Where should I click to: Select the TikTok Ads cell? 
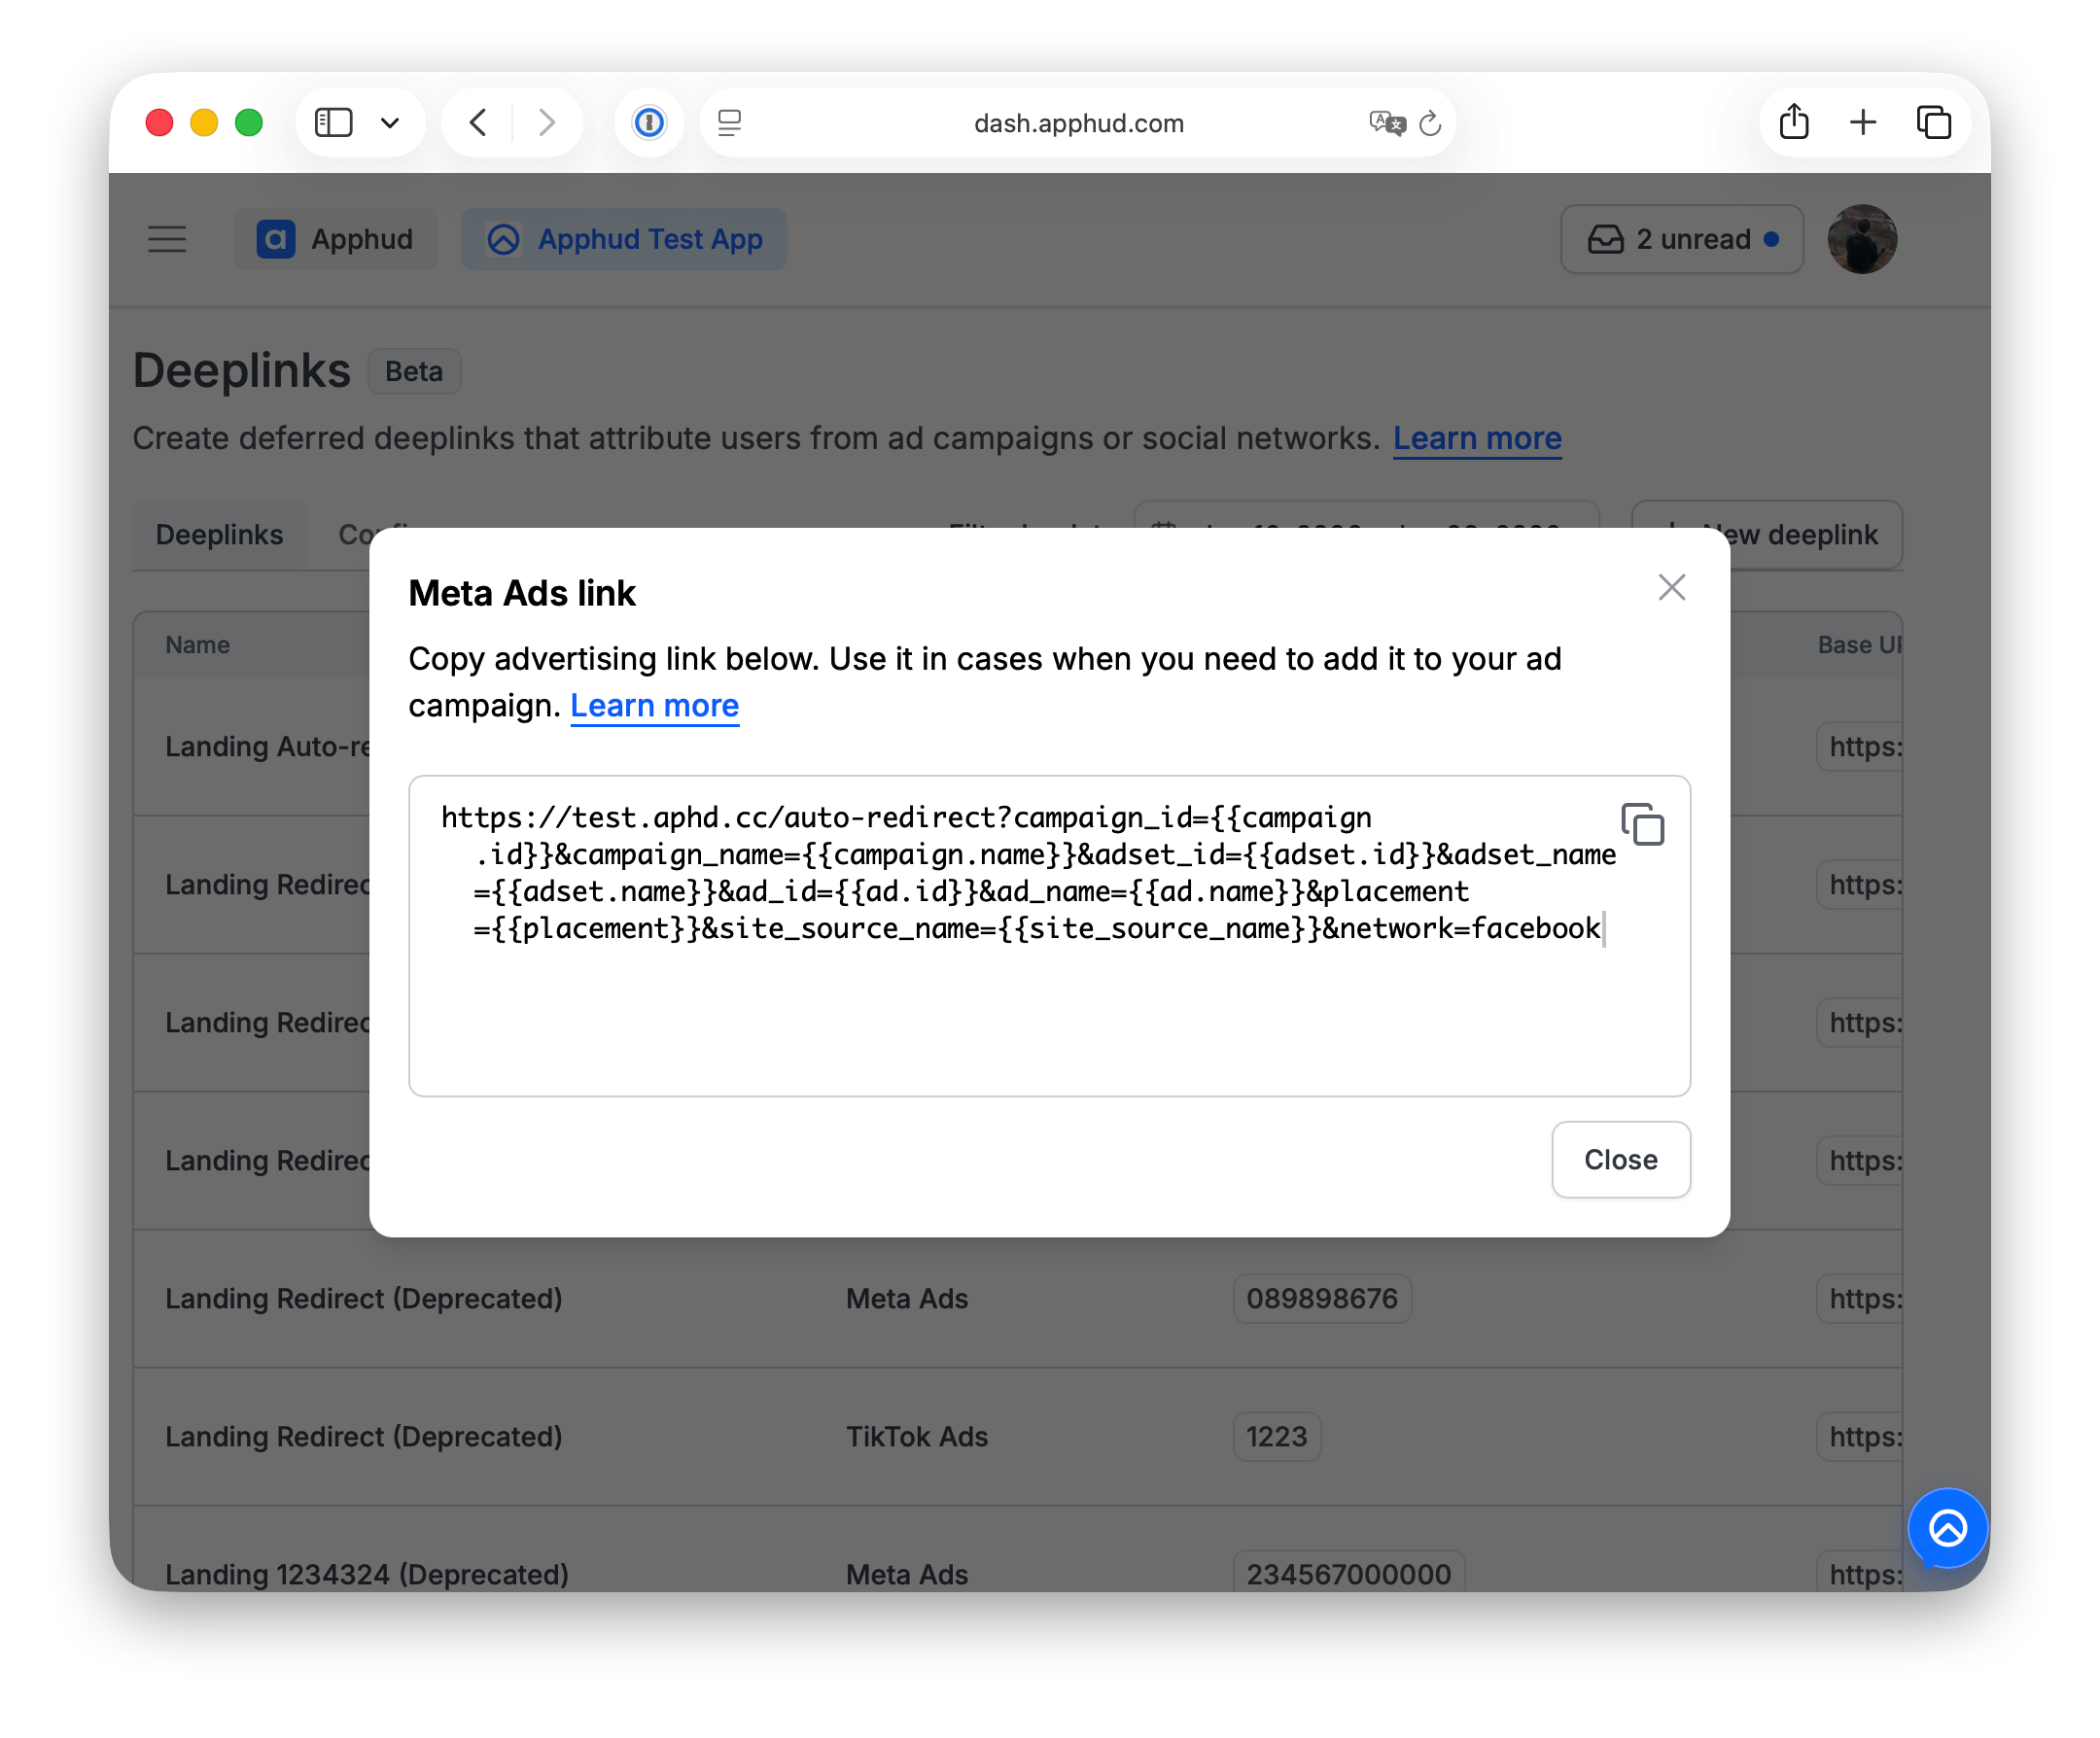click(x=916, y=1436)
